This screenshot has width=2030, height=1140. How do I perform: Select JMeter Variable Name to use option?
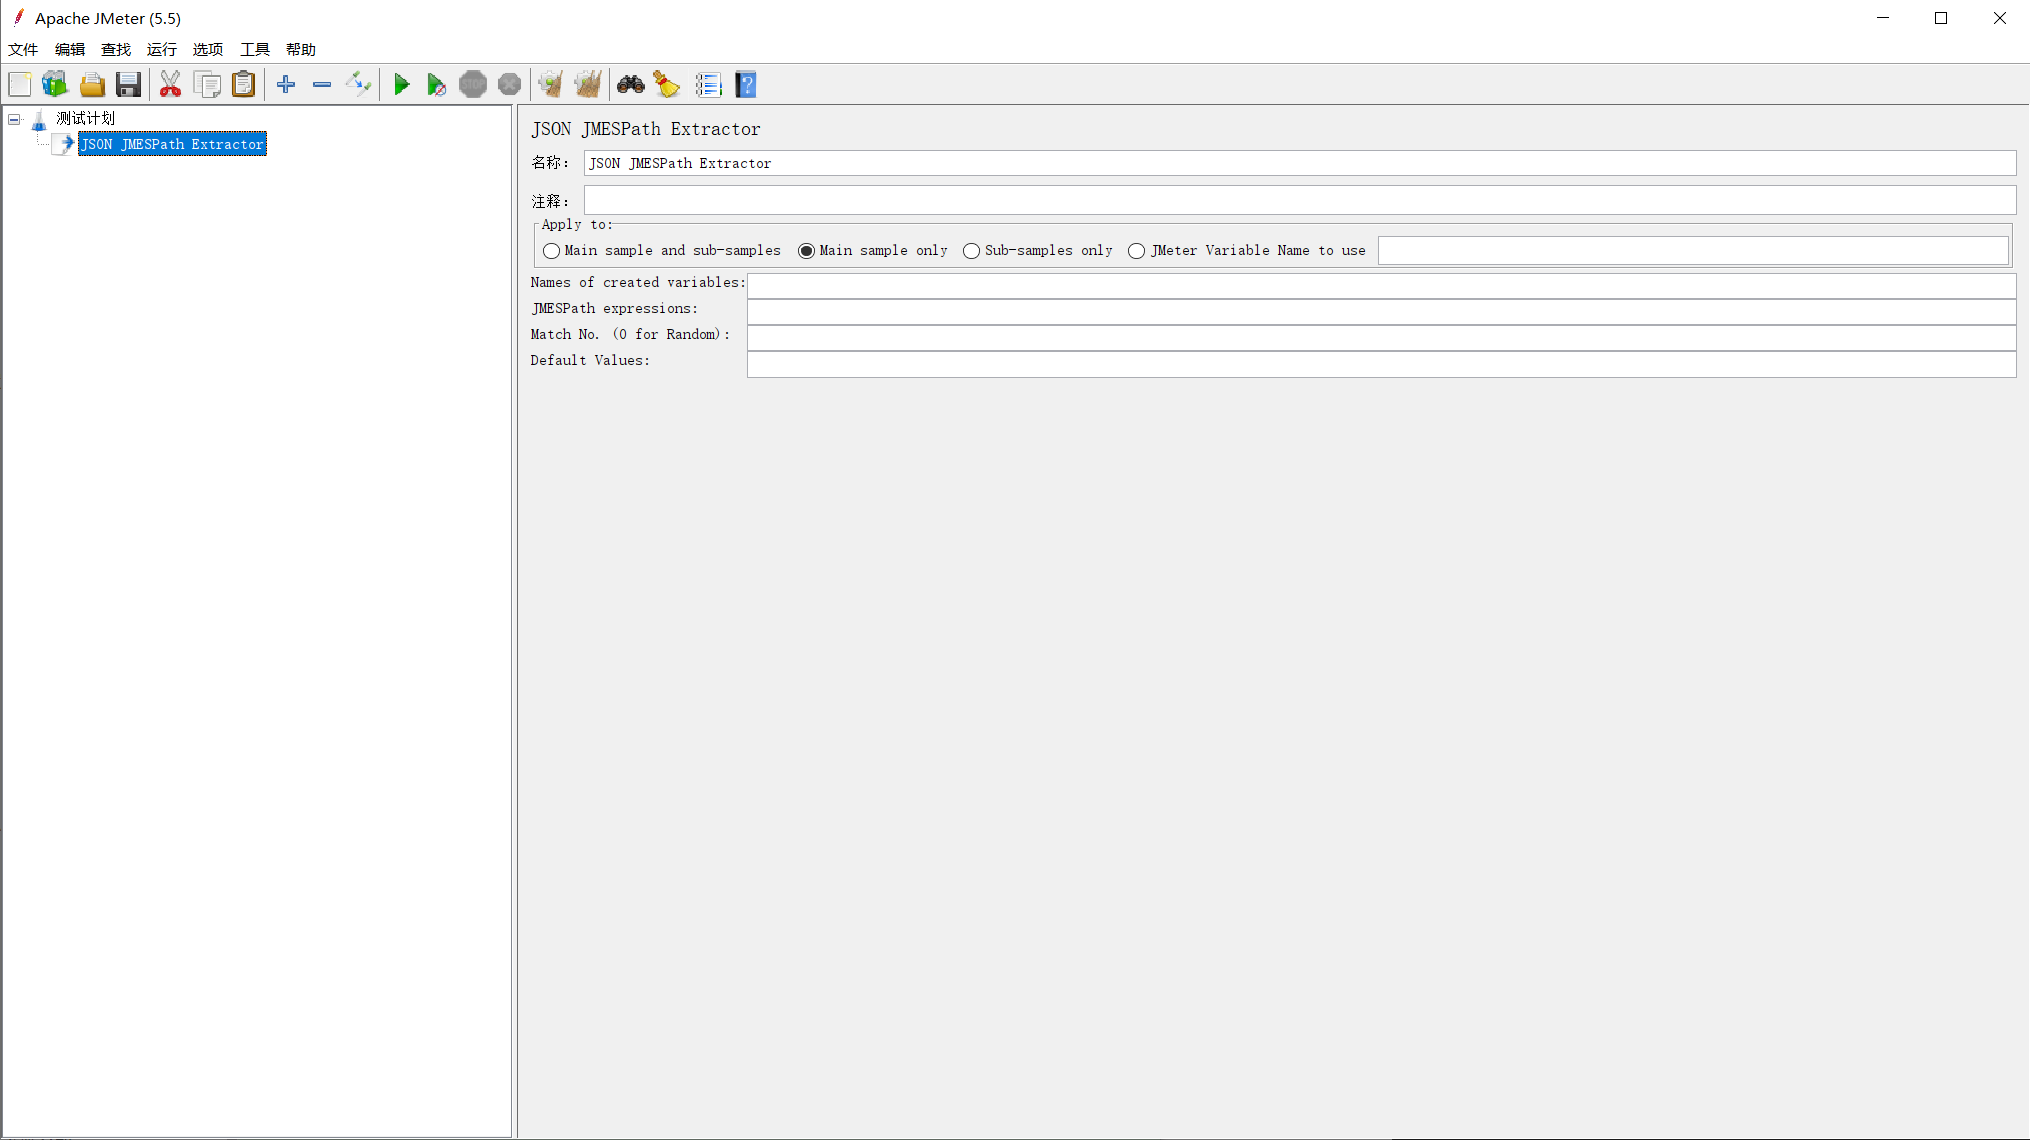[x=1247, y=251]
